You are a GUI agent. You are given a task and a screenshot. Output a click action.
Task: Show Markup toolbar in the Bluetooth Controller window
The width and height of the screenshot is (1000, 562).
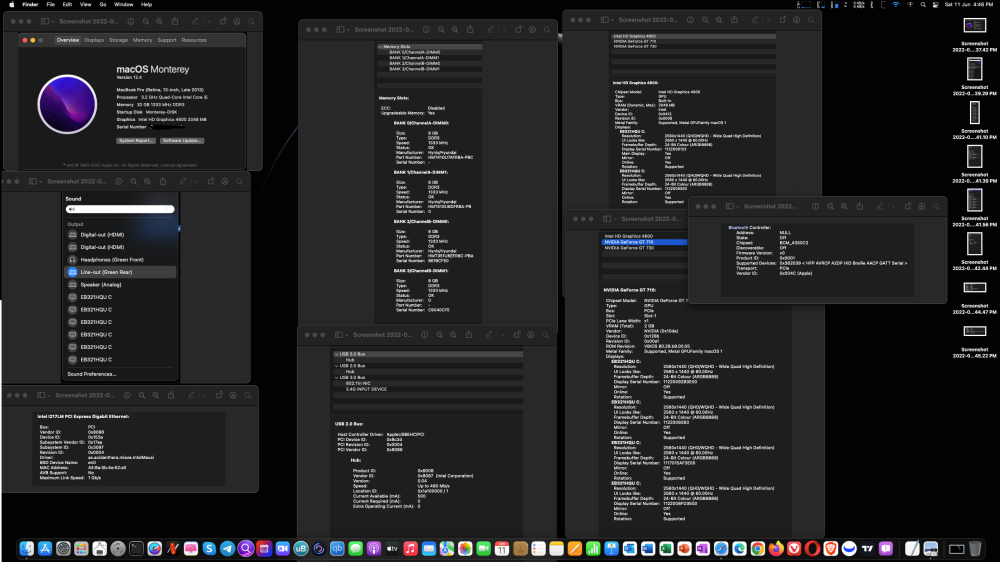(922, 207)
